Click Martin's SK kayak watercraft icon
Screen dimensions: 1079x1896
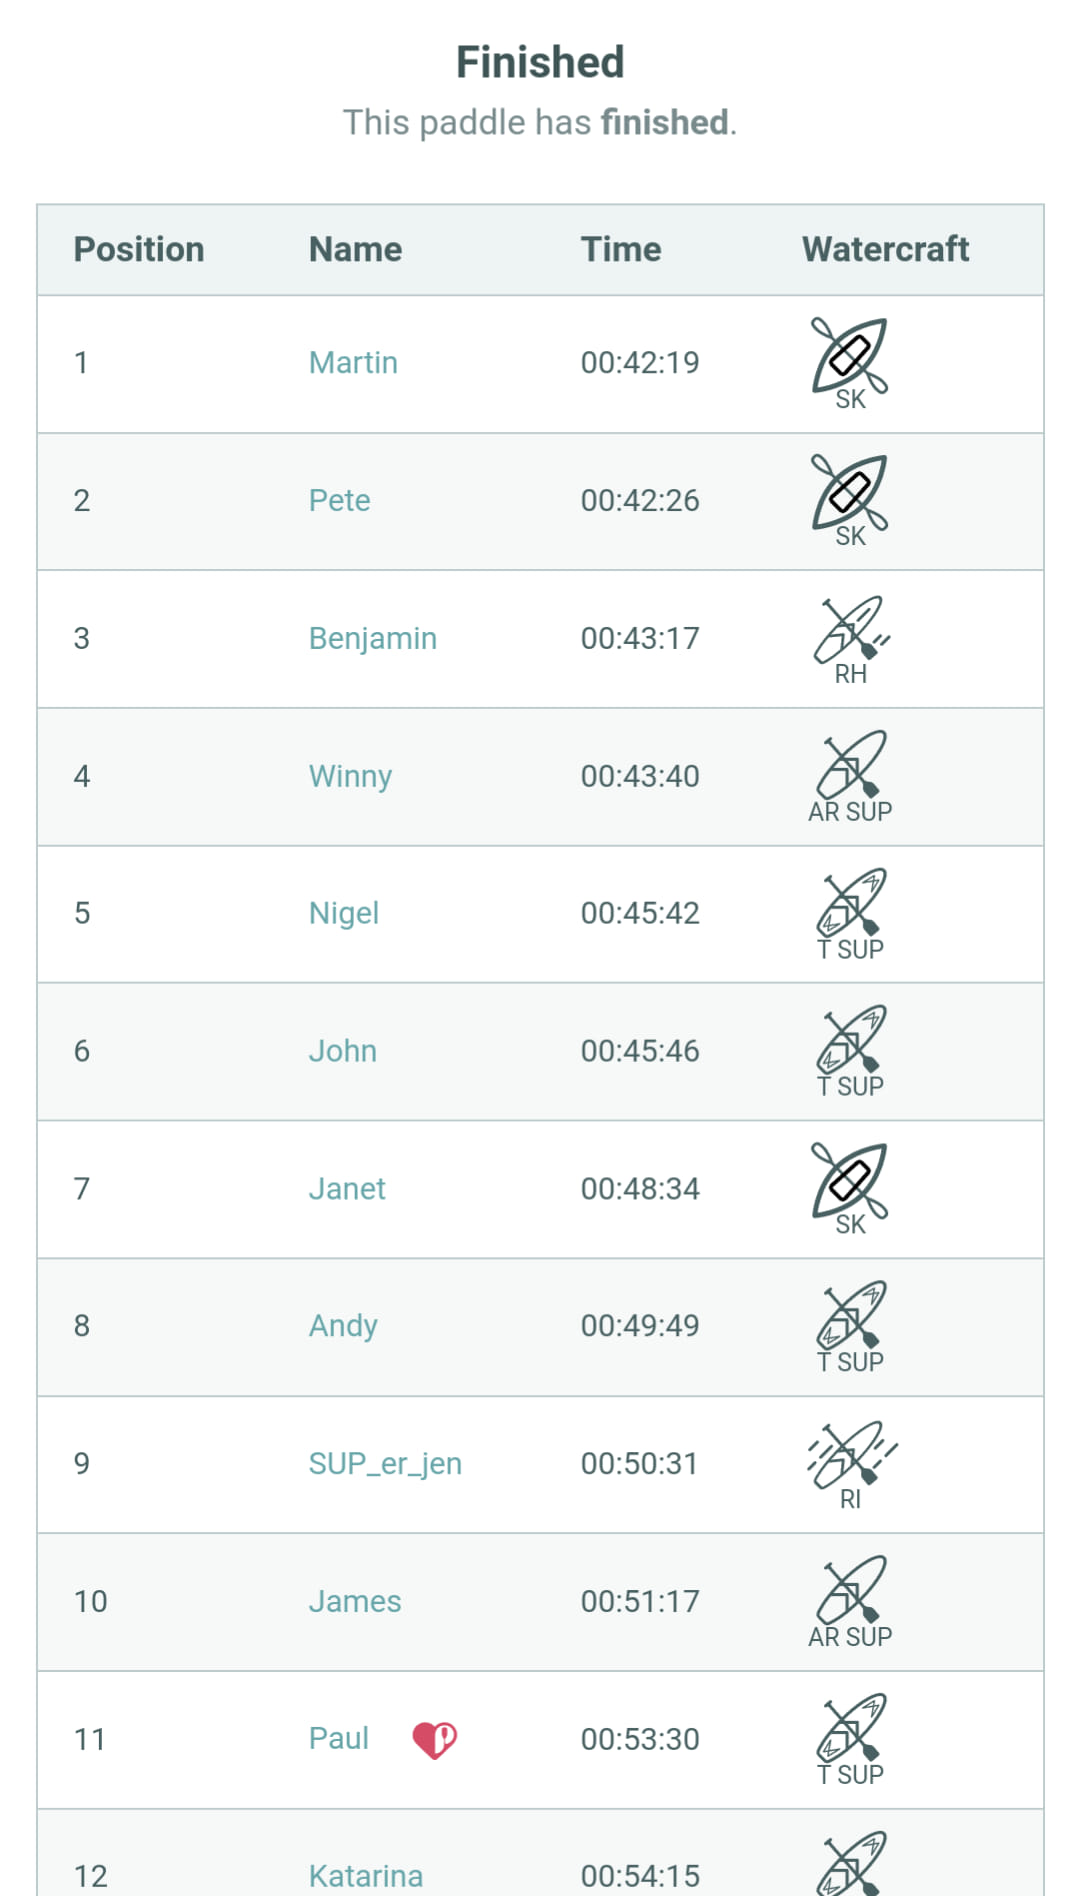(x=850, y=364)
